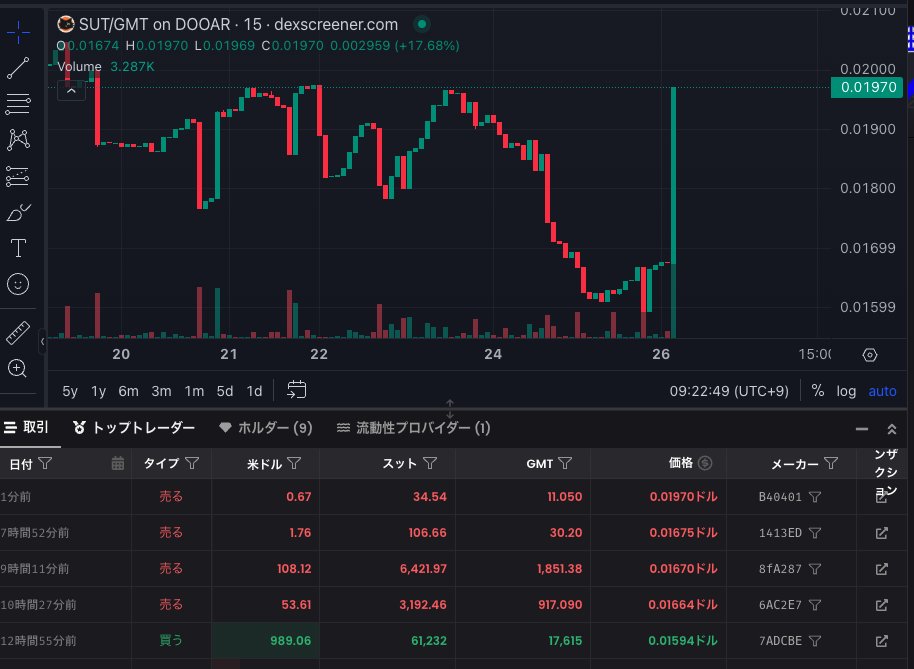
Task: Filter by GMT column funnel
Action: tap(565, 463)
